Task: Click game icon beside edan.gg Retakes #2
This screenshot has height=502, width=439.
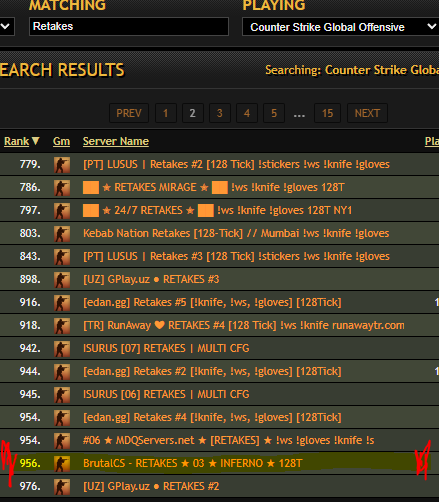Action: pos(62,372)
